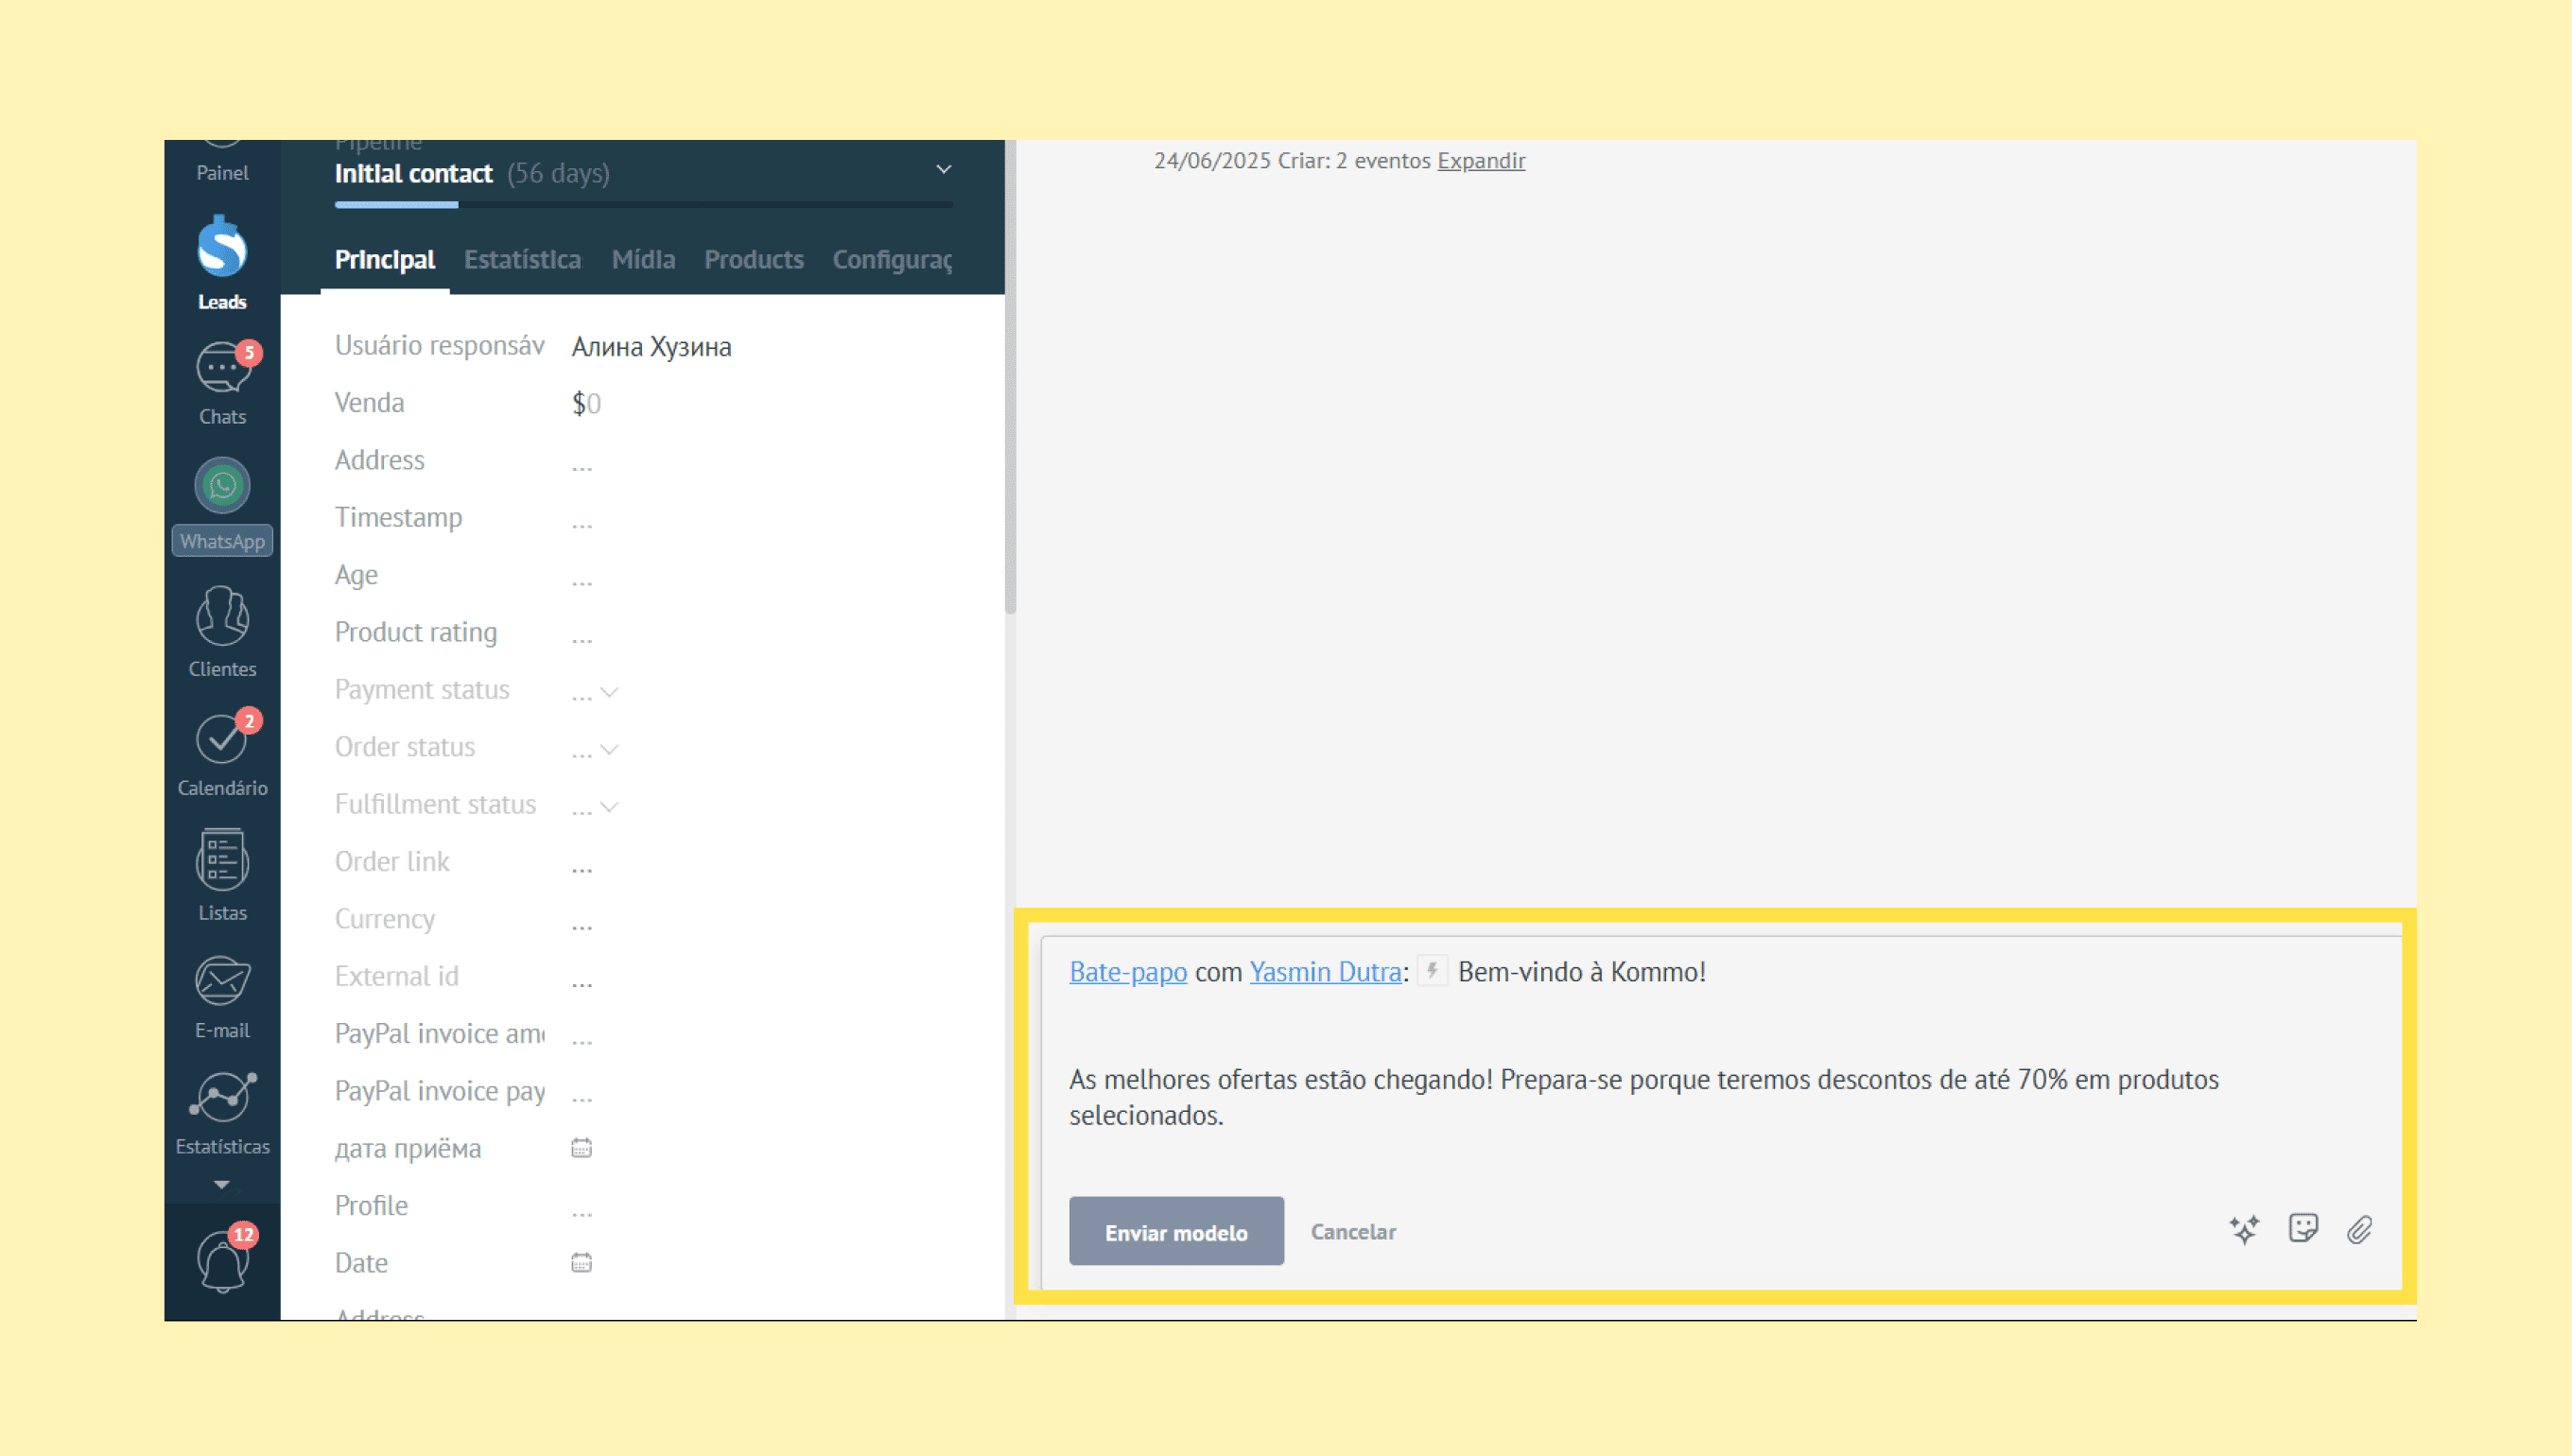Open the Payment status dropdown
Image resolution: width=2572 pixels, height=1456 pixels.
[608, 692]
